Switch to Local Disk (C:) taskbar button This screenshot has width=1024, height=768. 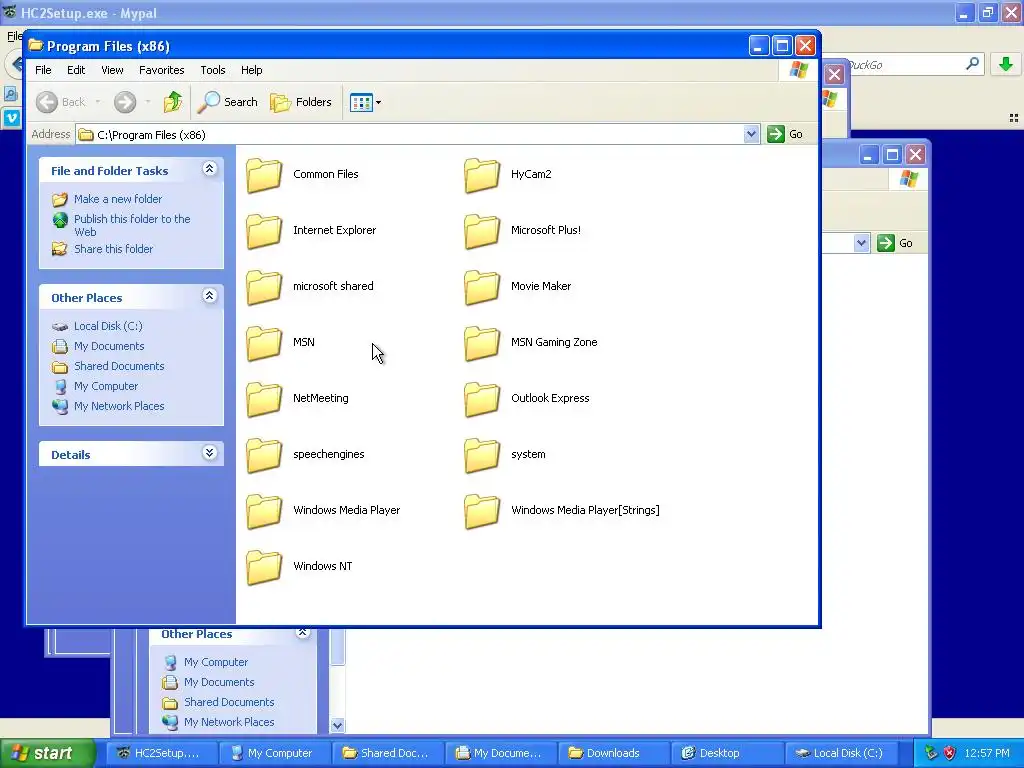[840, 753]
